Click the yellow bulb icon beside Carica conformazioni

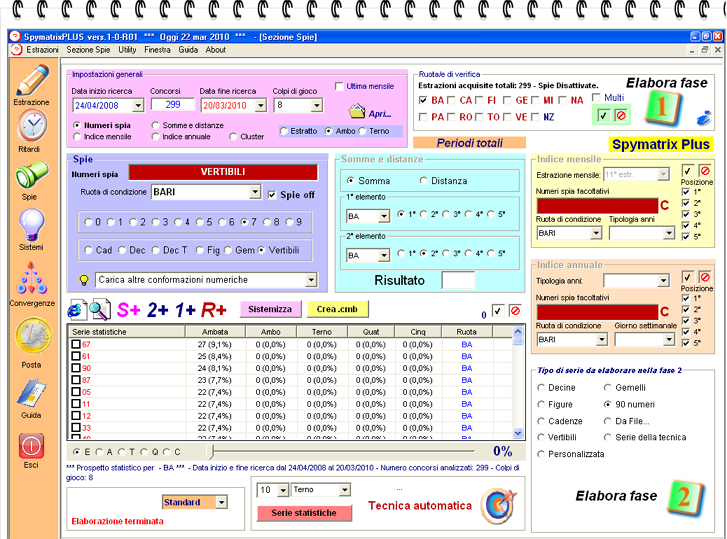click(84, 279)
